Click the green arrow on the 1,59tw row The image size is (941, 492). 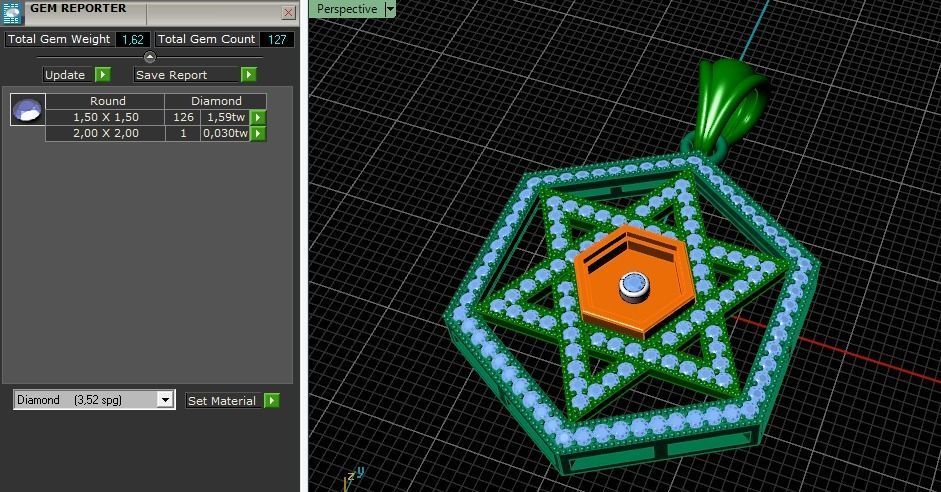(x=257, y=118)
